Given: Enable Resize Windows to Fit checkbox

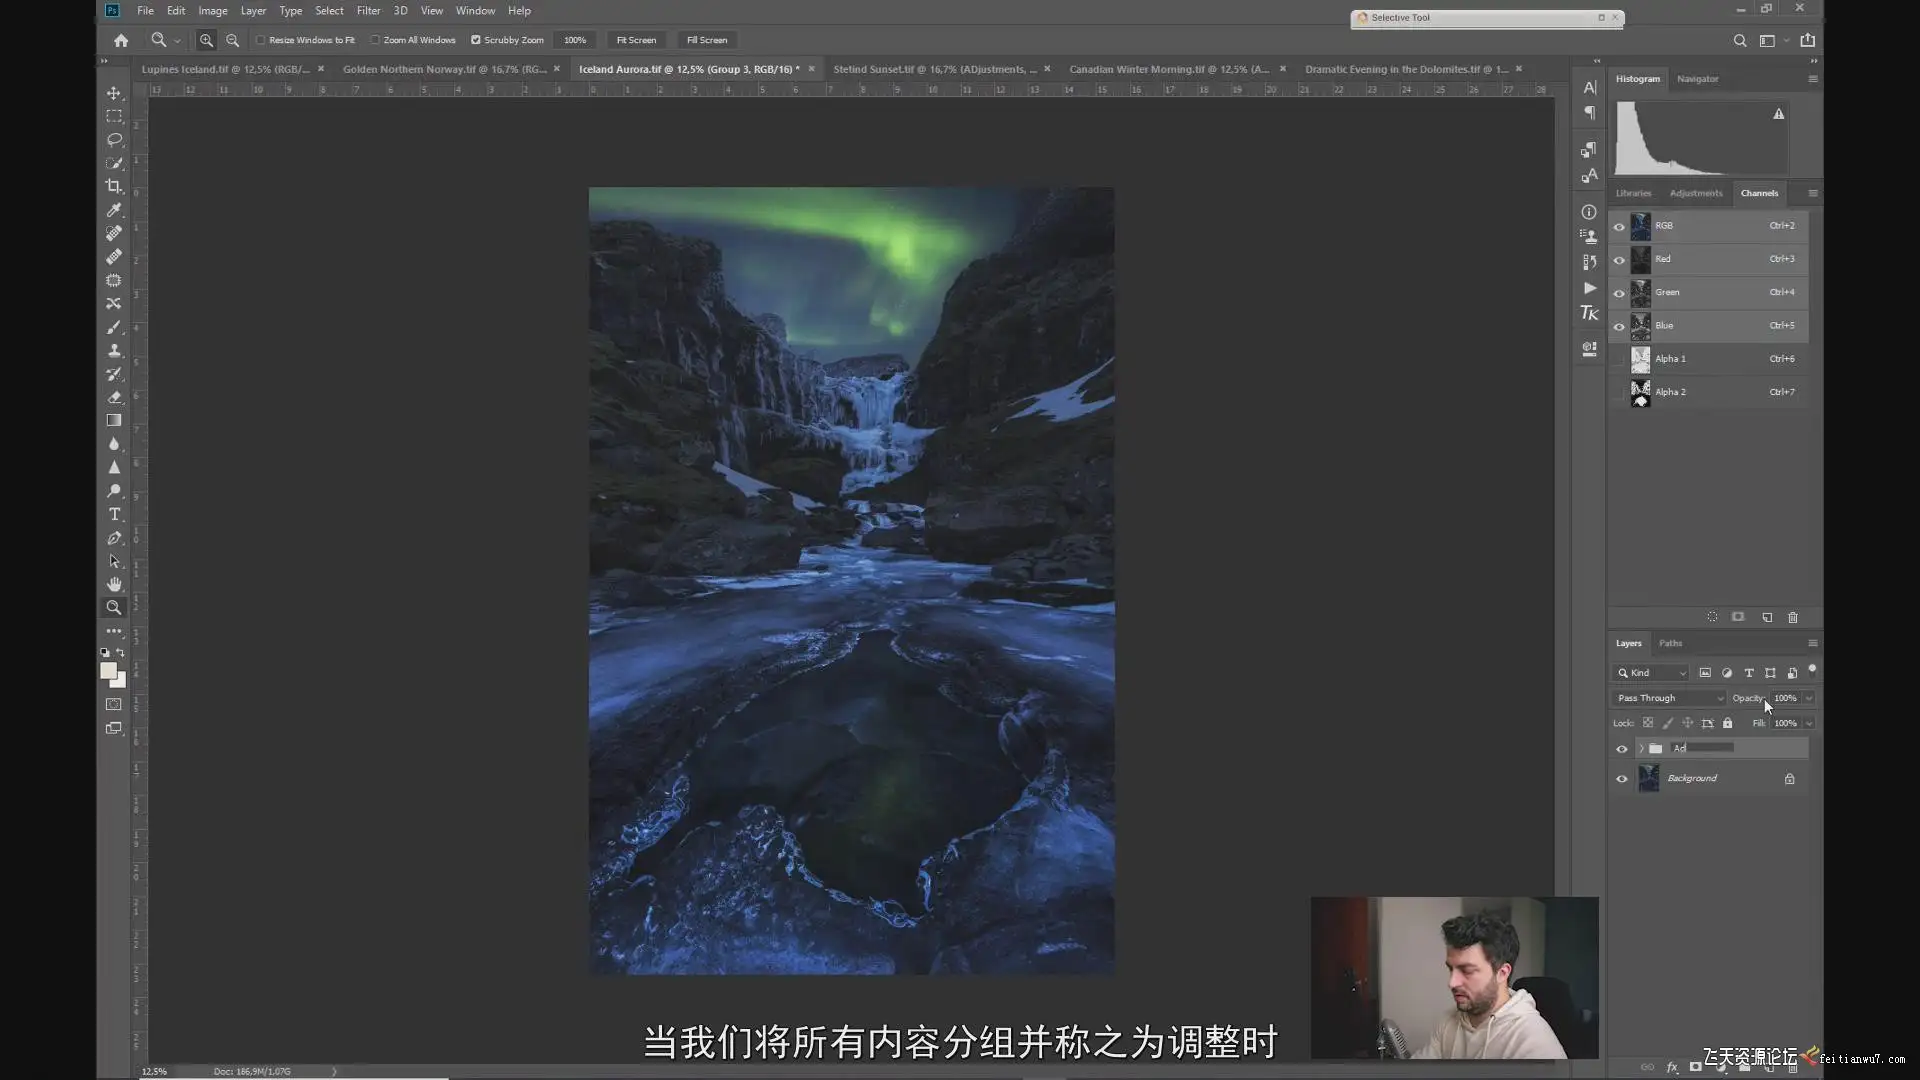Looking at the screenshot, I should [x=261, y=40].
